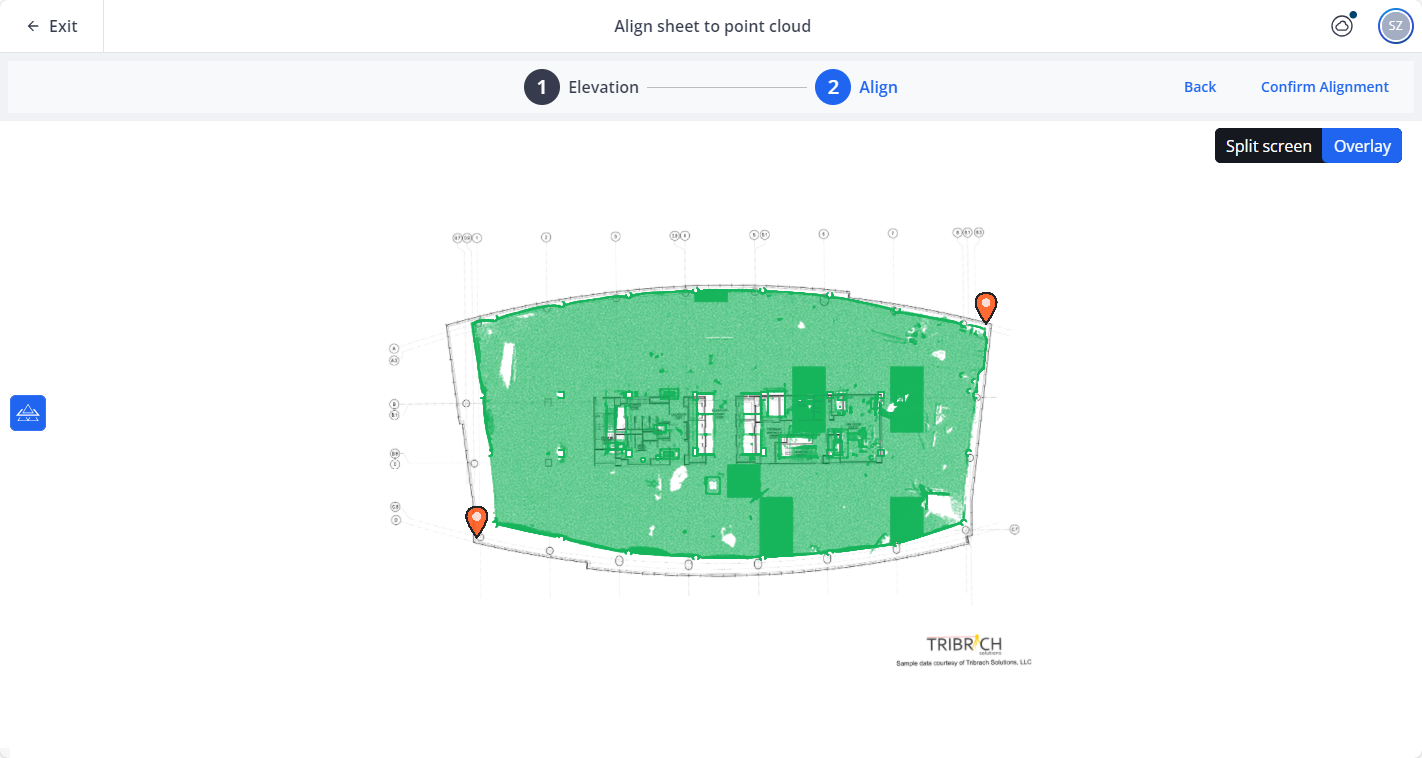Open the SZ user avatar menu
Viewport: 1422px width, 758px height.
(x=1395, y=26)
